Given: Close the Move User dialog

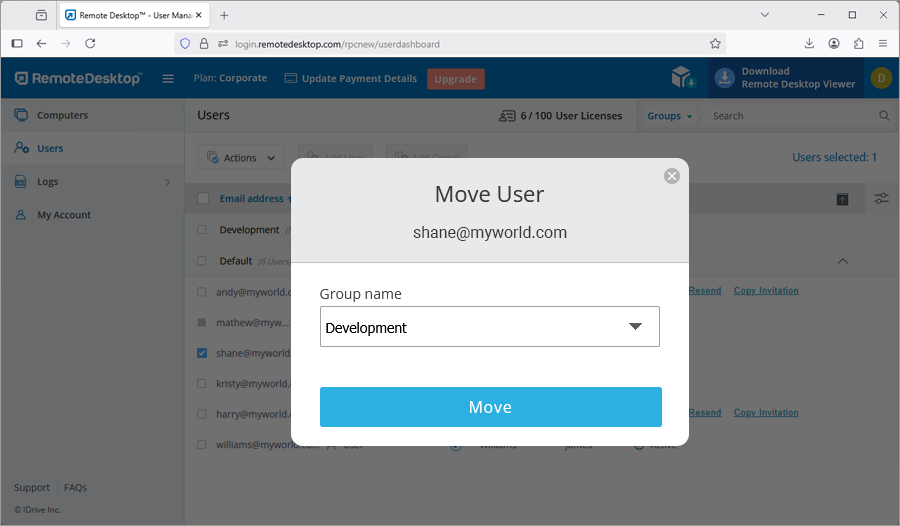Looking at the screenshot, I should (x=672, y=176).
